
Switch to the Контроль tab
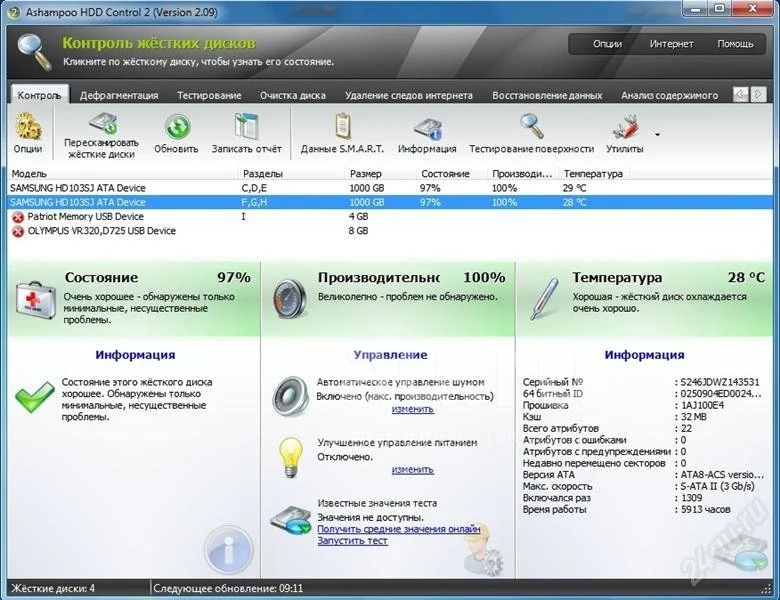(40, 95)
